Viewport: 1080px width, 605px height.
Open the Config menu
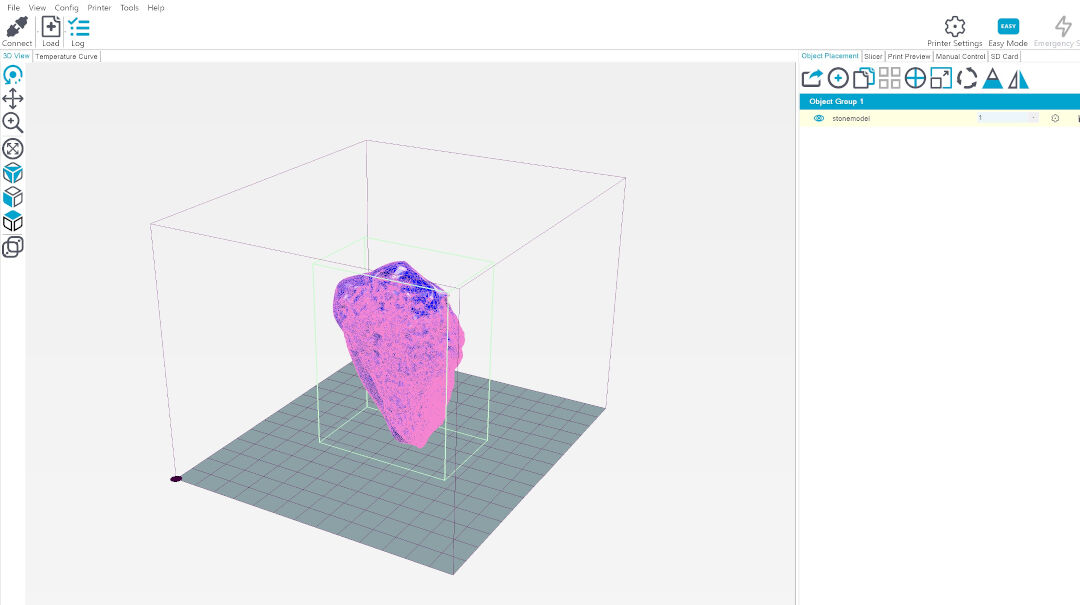click(67, 8)
